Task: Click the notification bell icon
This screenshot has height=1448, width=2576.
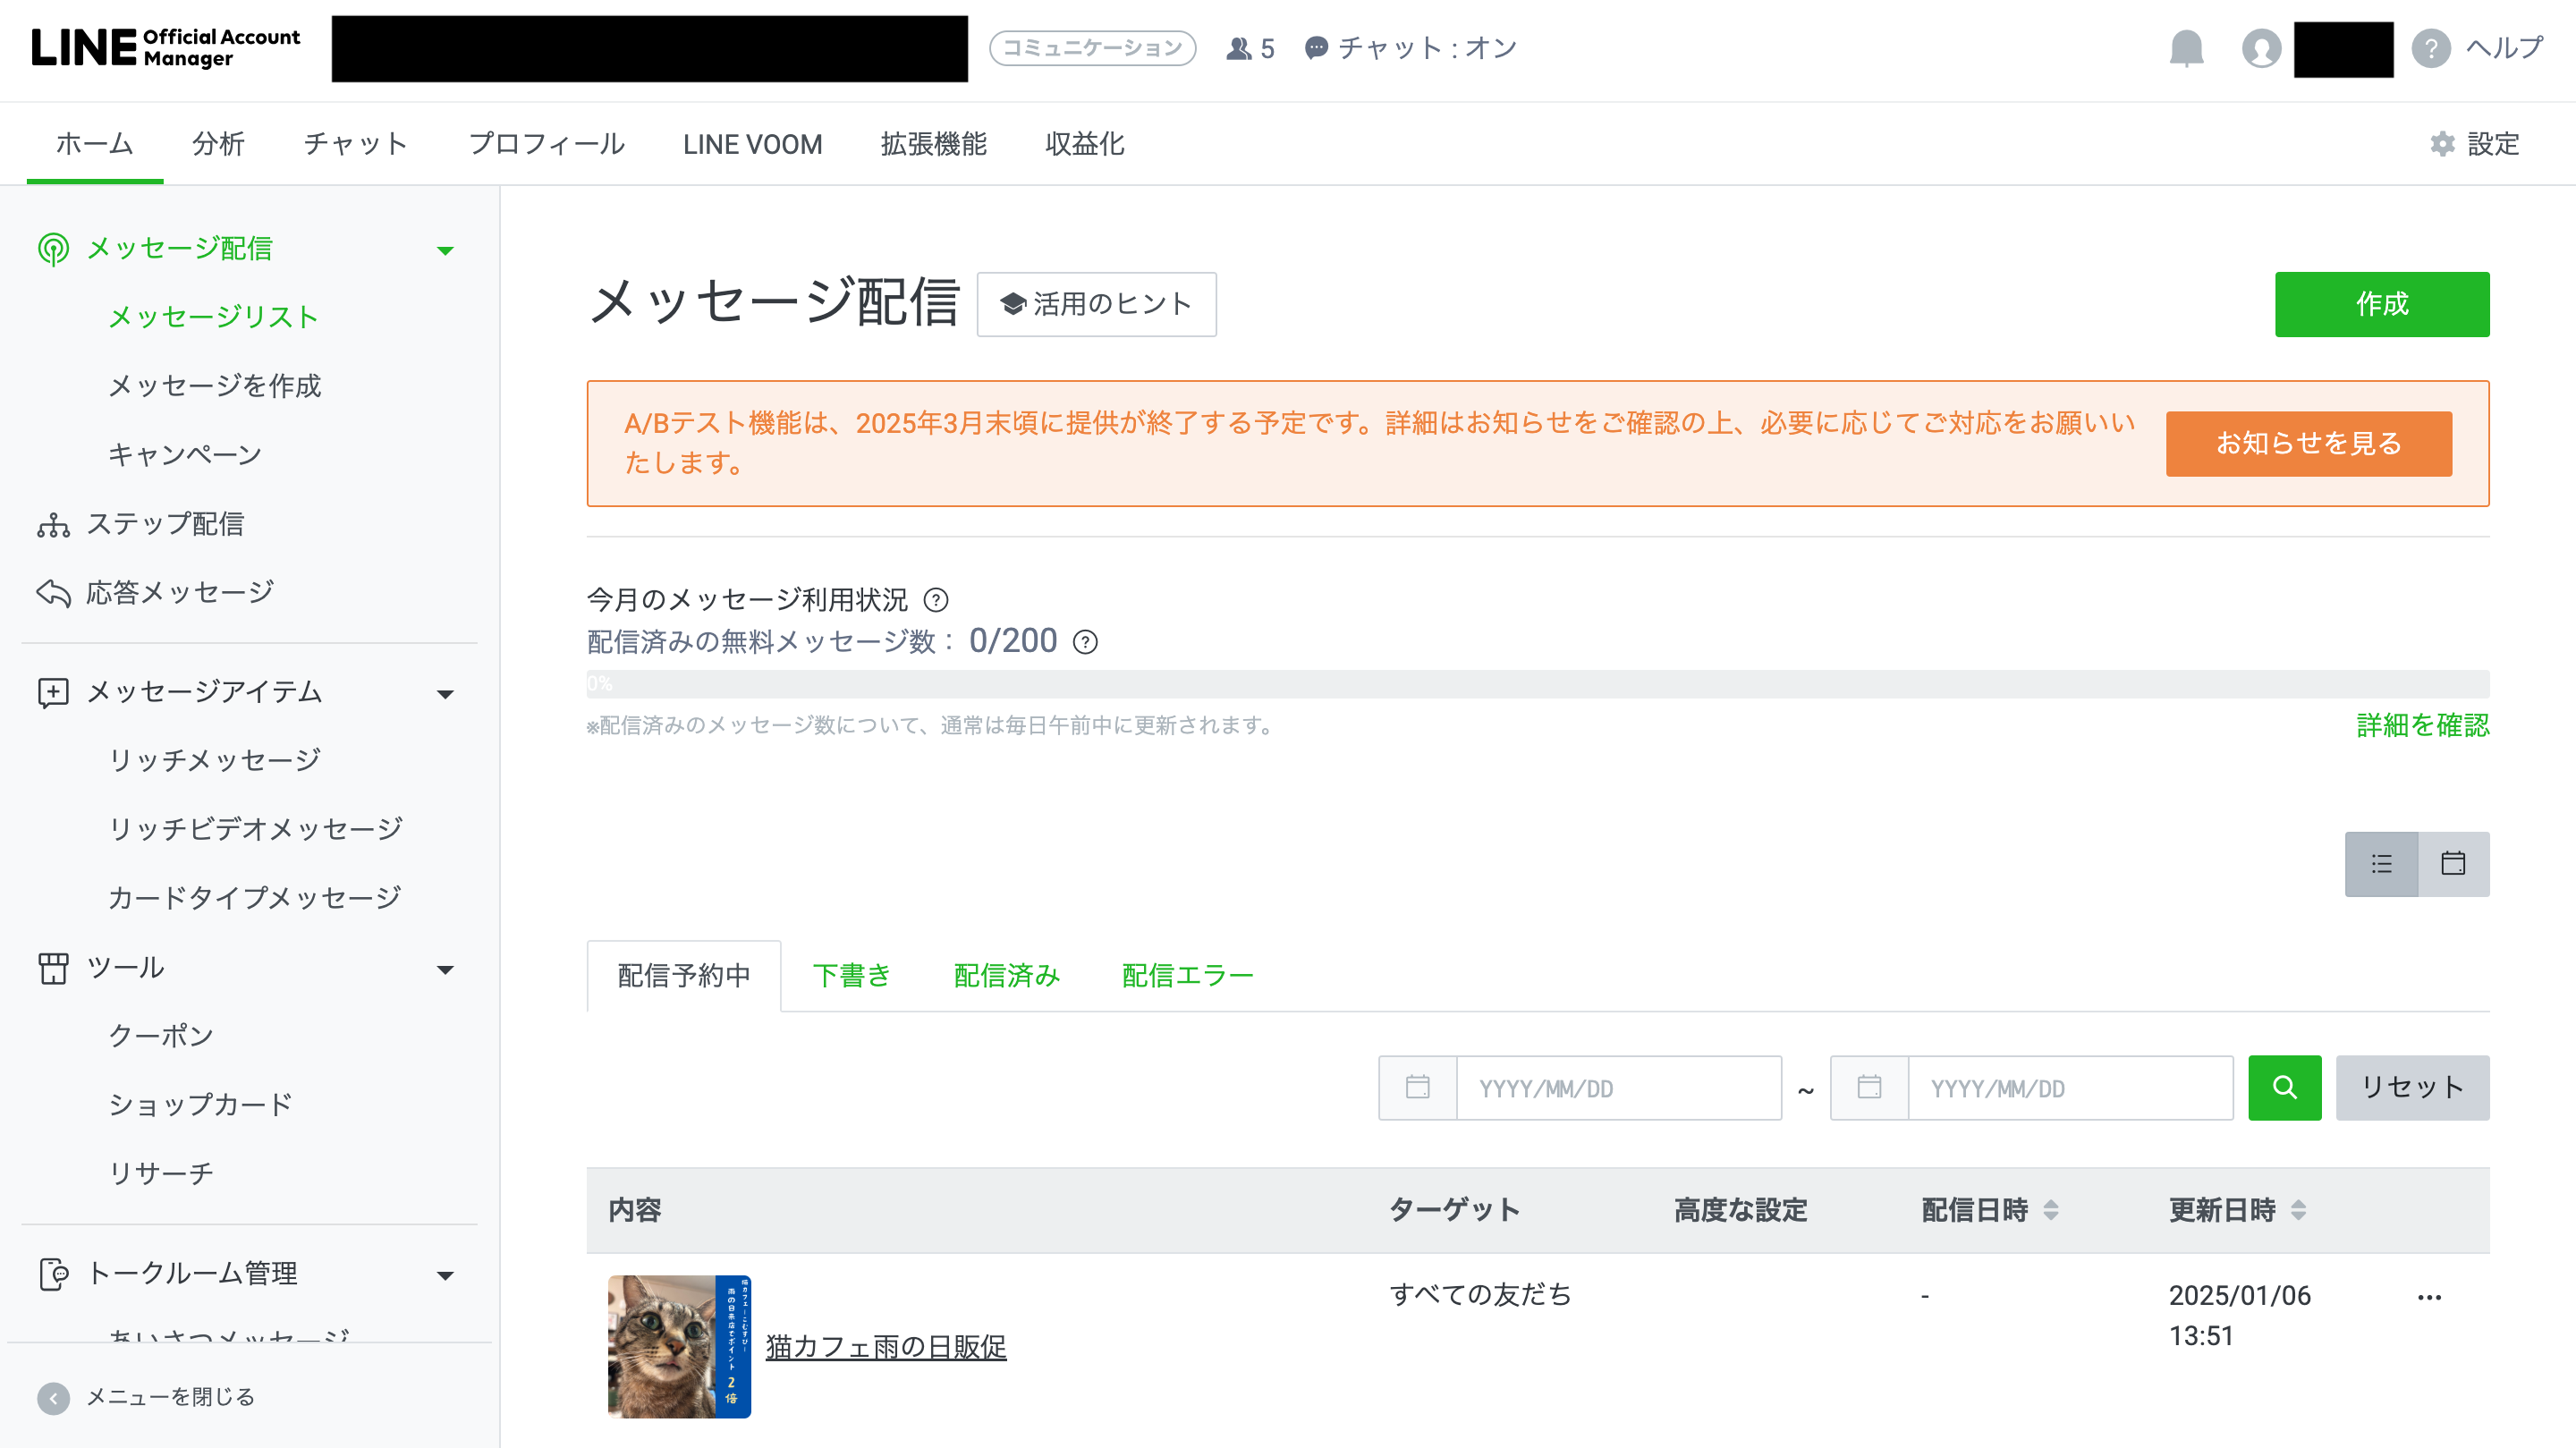Action: coord(2186,47)
